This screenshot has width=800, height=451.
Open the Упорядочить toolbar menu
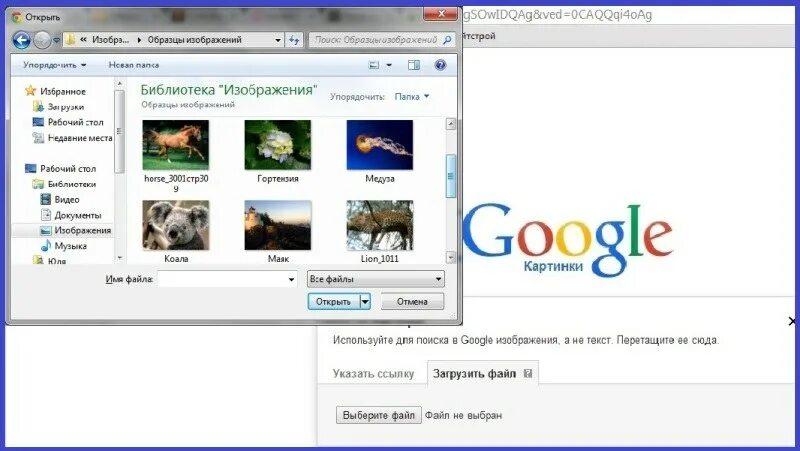coord(55,65)
